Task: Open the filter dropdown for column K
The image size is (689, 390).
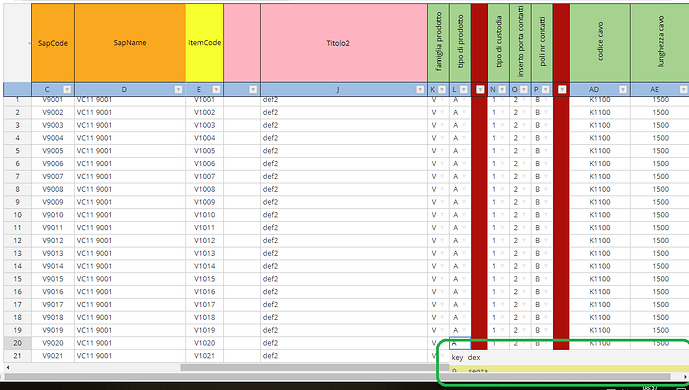Action: click(x=442, y=90)
